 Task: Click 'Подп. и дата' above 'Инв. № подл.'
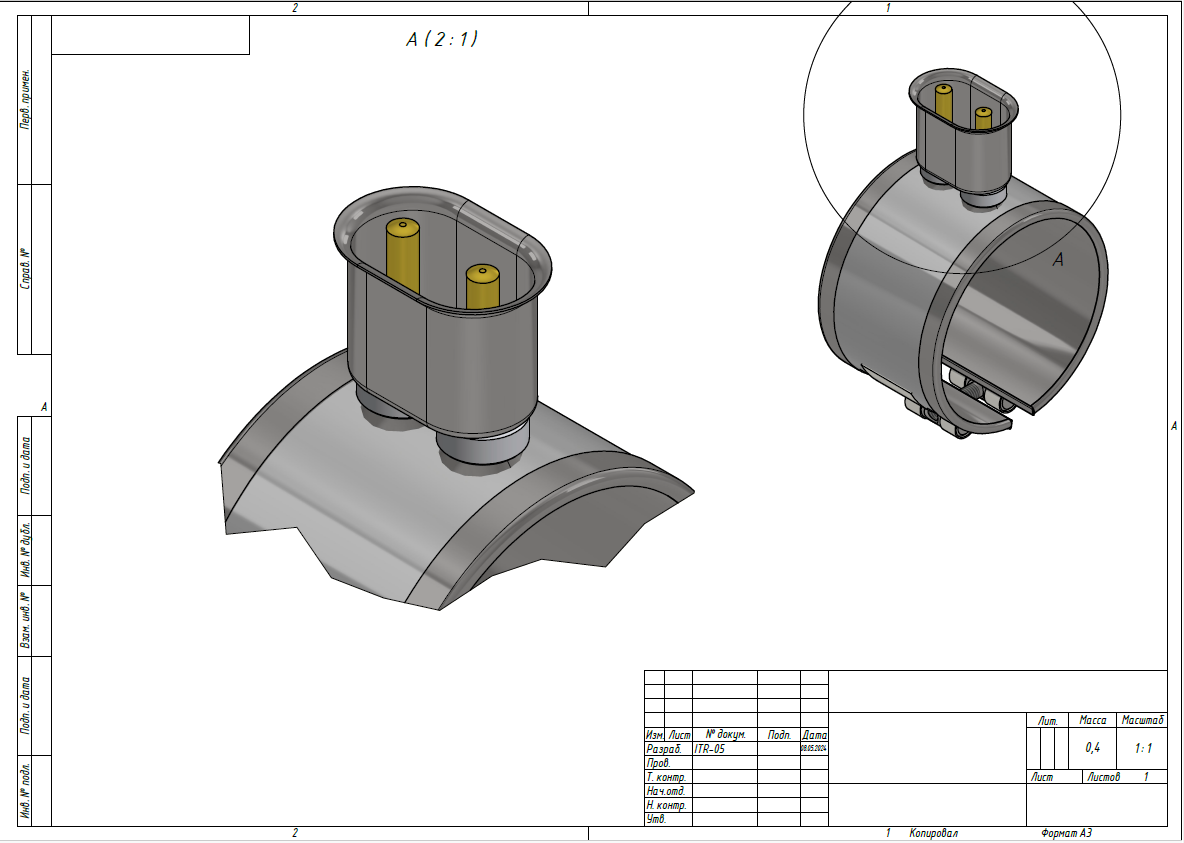(x=26, y=706)
